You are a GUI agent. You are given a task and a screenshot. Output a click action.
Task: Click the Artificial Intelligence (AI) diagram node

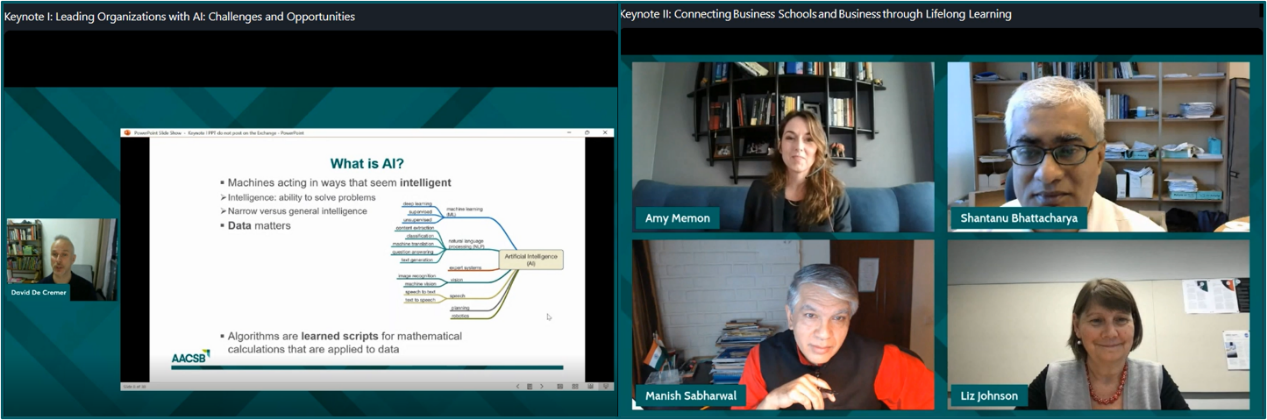point(530,260)
